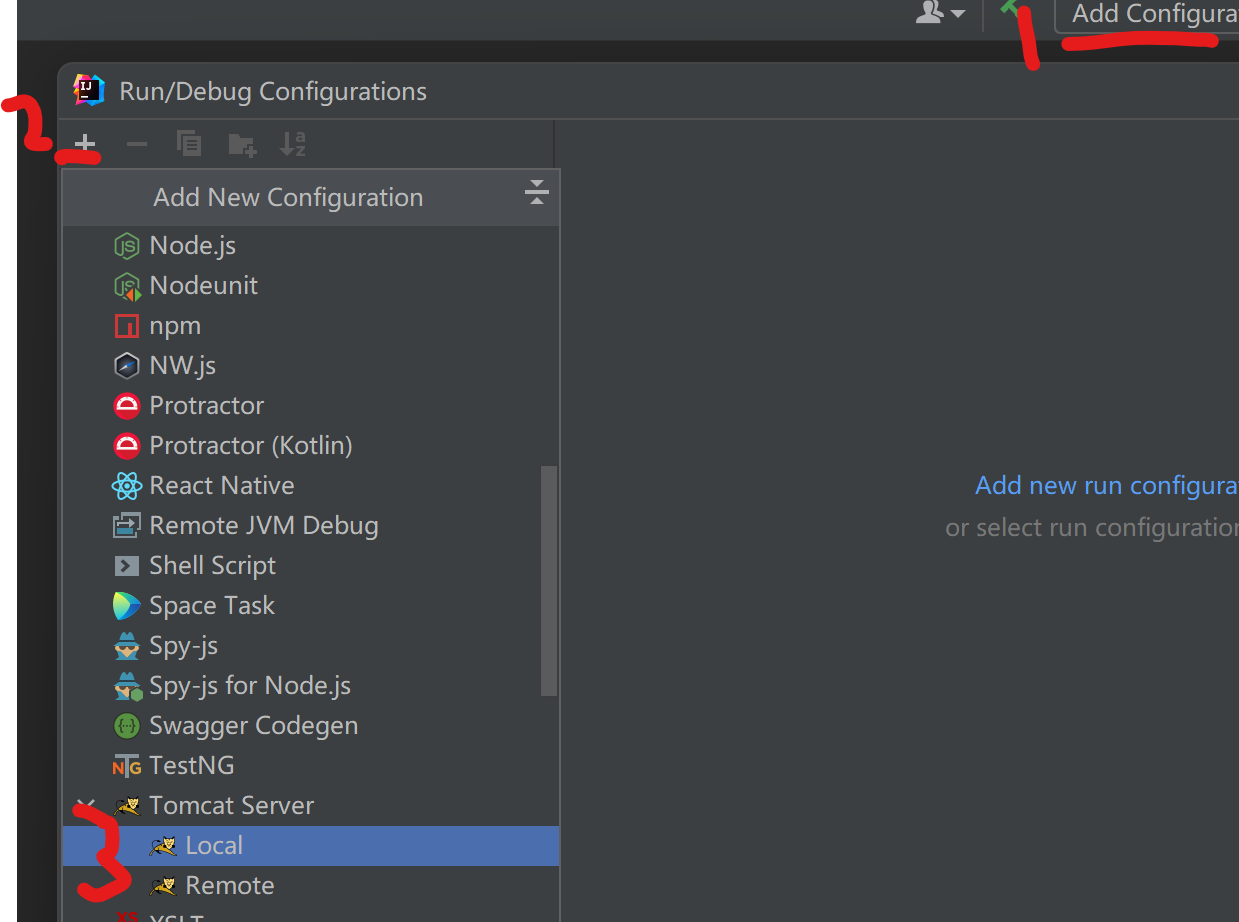
Task: Click the Space Task icon
Action: (126, 606)
